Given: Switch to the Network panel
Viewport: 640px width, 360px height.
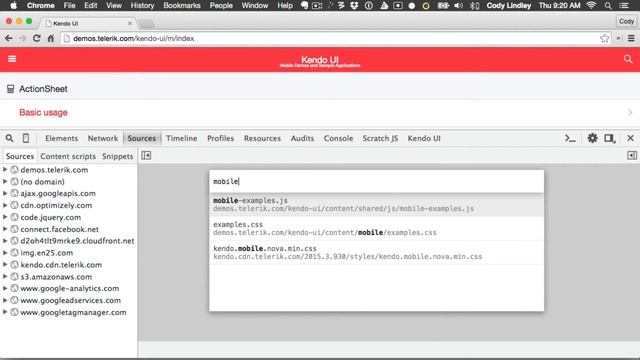Looking at the screenshot, I should (x=103, y=138).
